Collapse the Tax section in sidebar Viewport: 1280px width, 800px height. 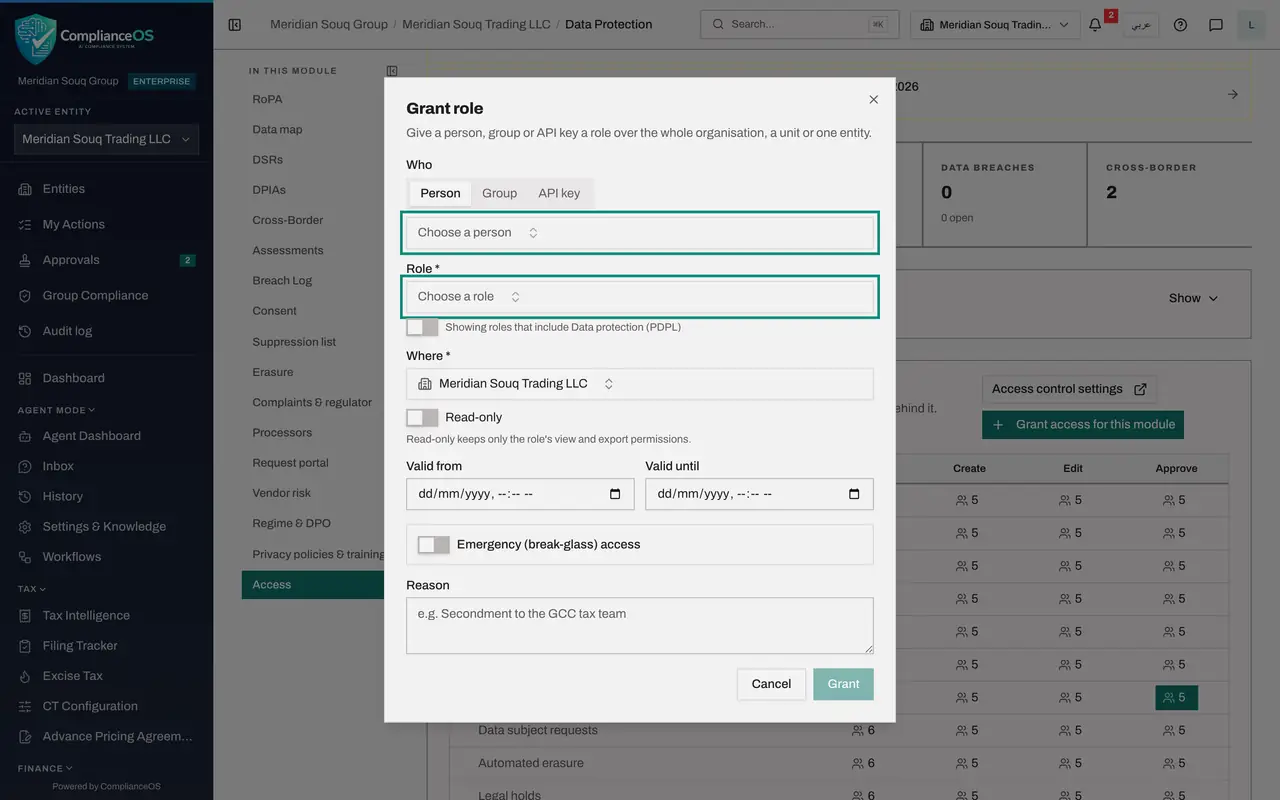click(32, 589)
